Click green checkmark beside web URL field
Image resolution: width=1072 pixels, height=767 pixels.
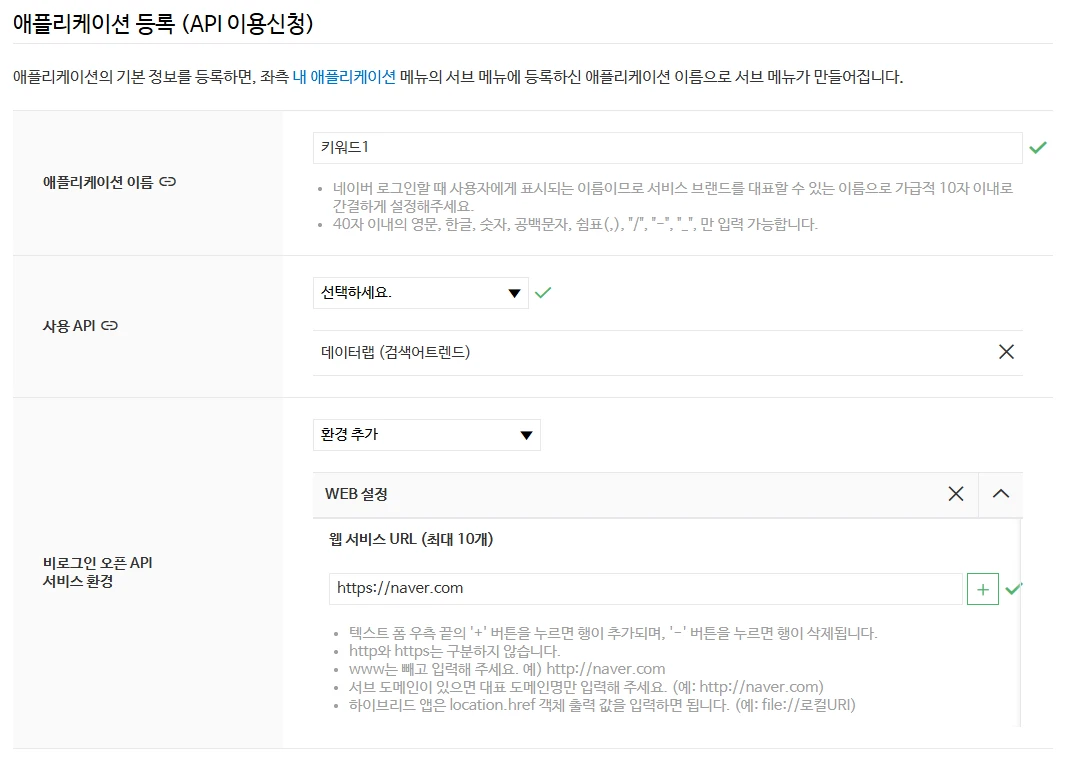click(x=1013, y=589)
